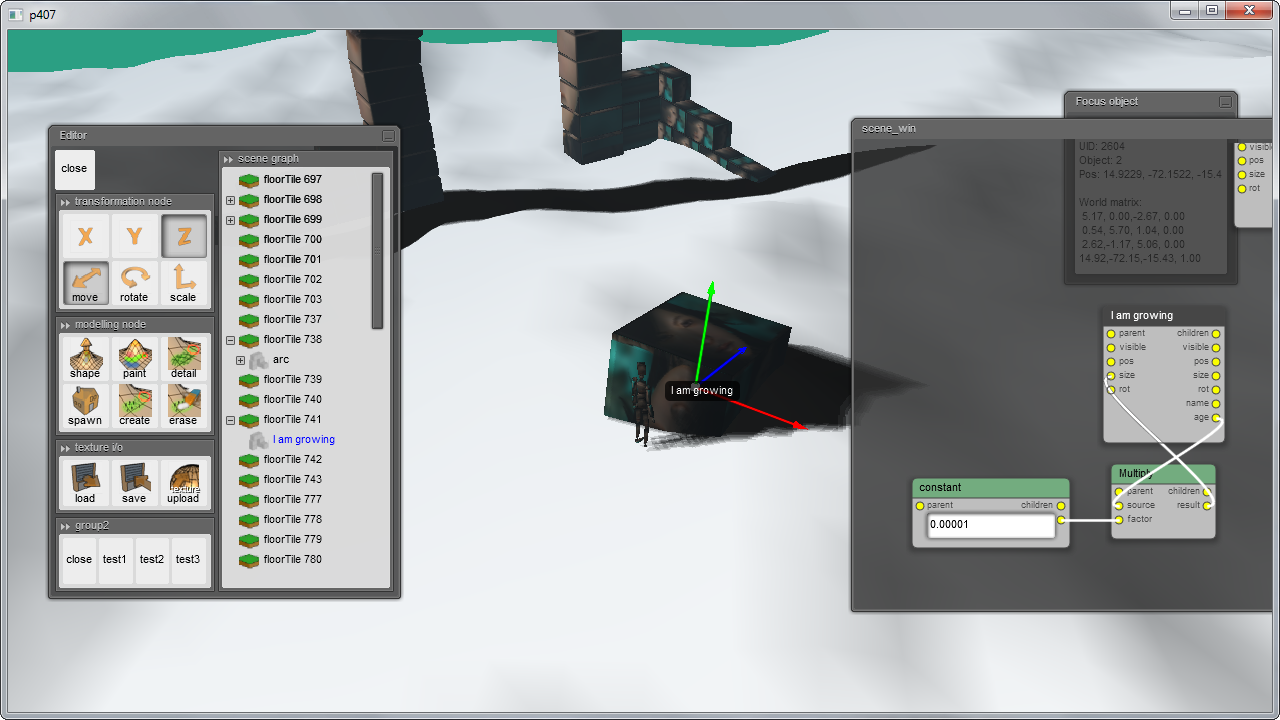Upload a texture using upload icon
This screenshot has height=720, width=1280.
click(x=183, y=483)
